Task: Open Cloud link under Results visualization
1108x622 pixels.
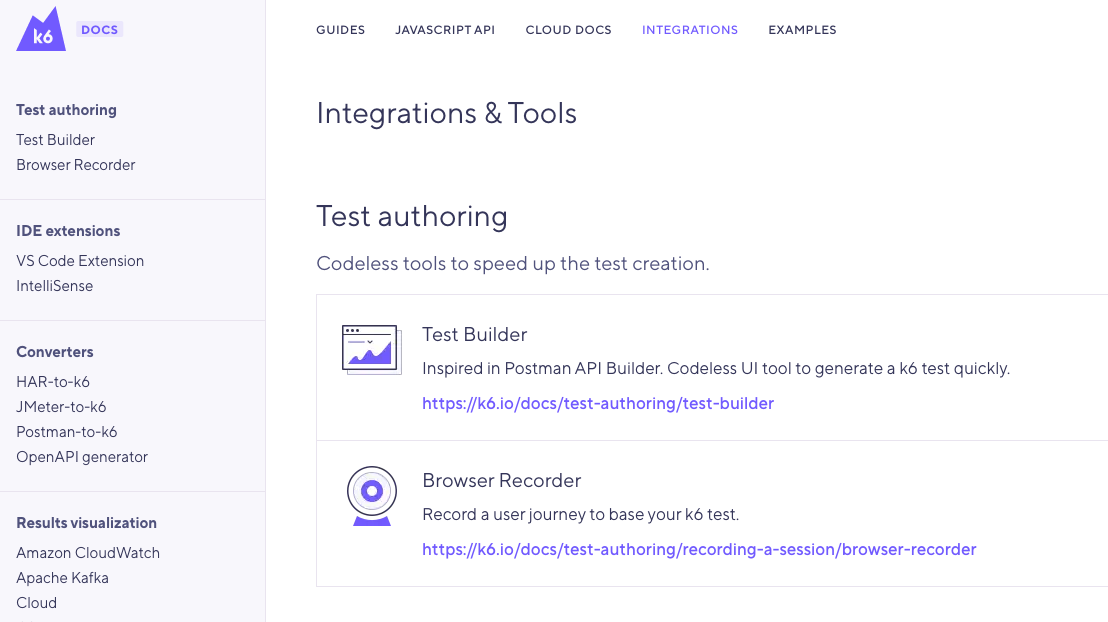Action: click(37, 603)
